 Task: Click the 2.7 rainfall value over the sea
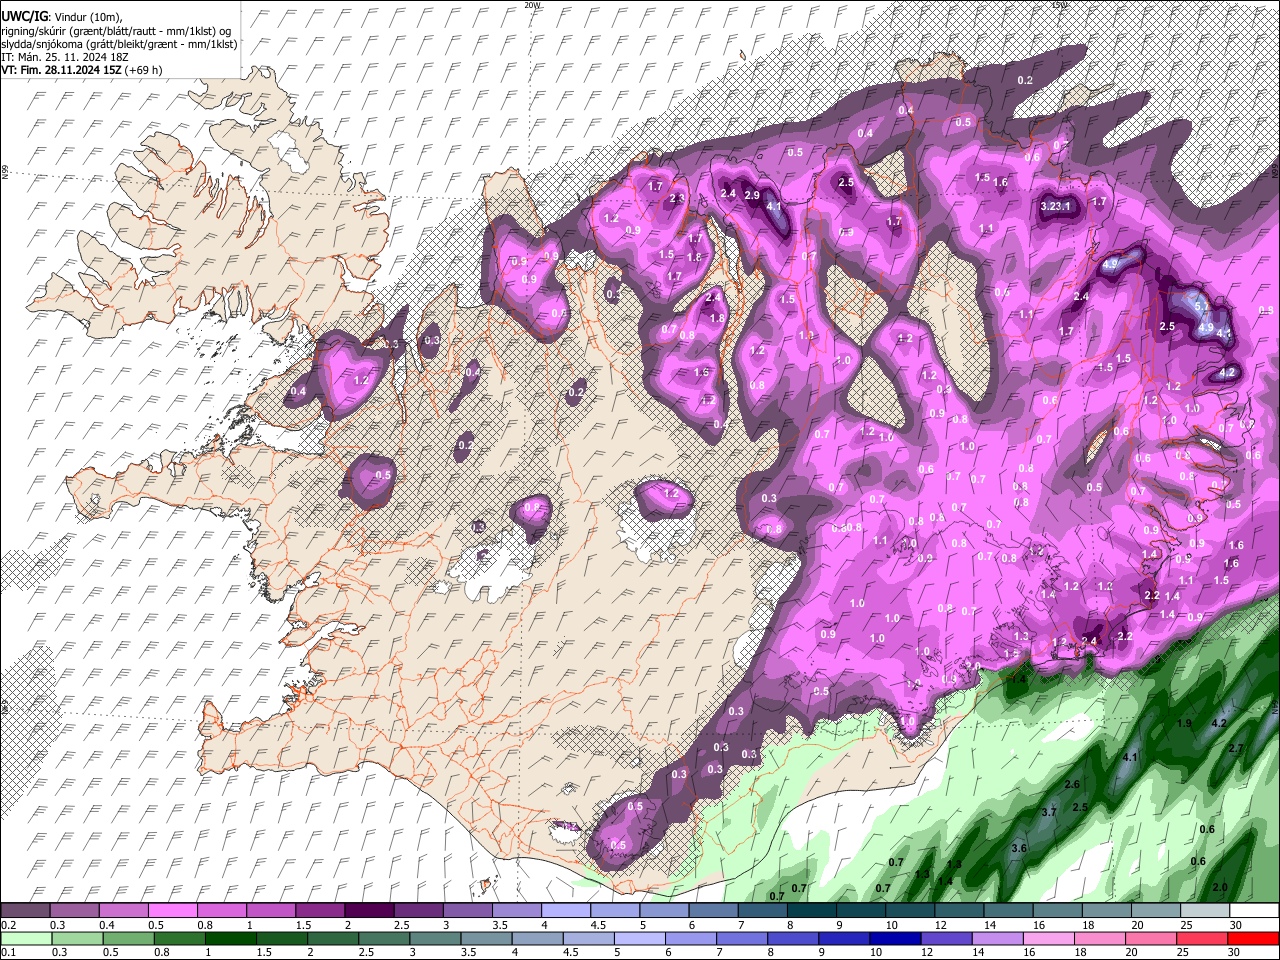(1235, 748)
